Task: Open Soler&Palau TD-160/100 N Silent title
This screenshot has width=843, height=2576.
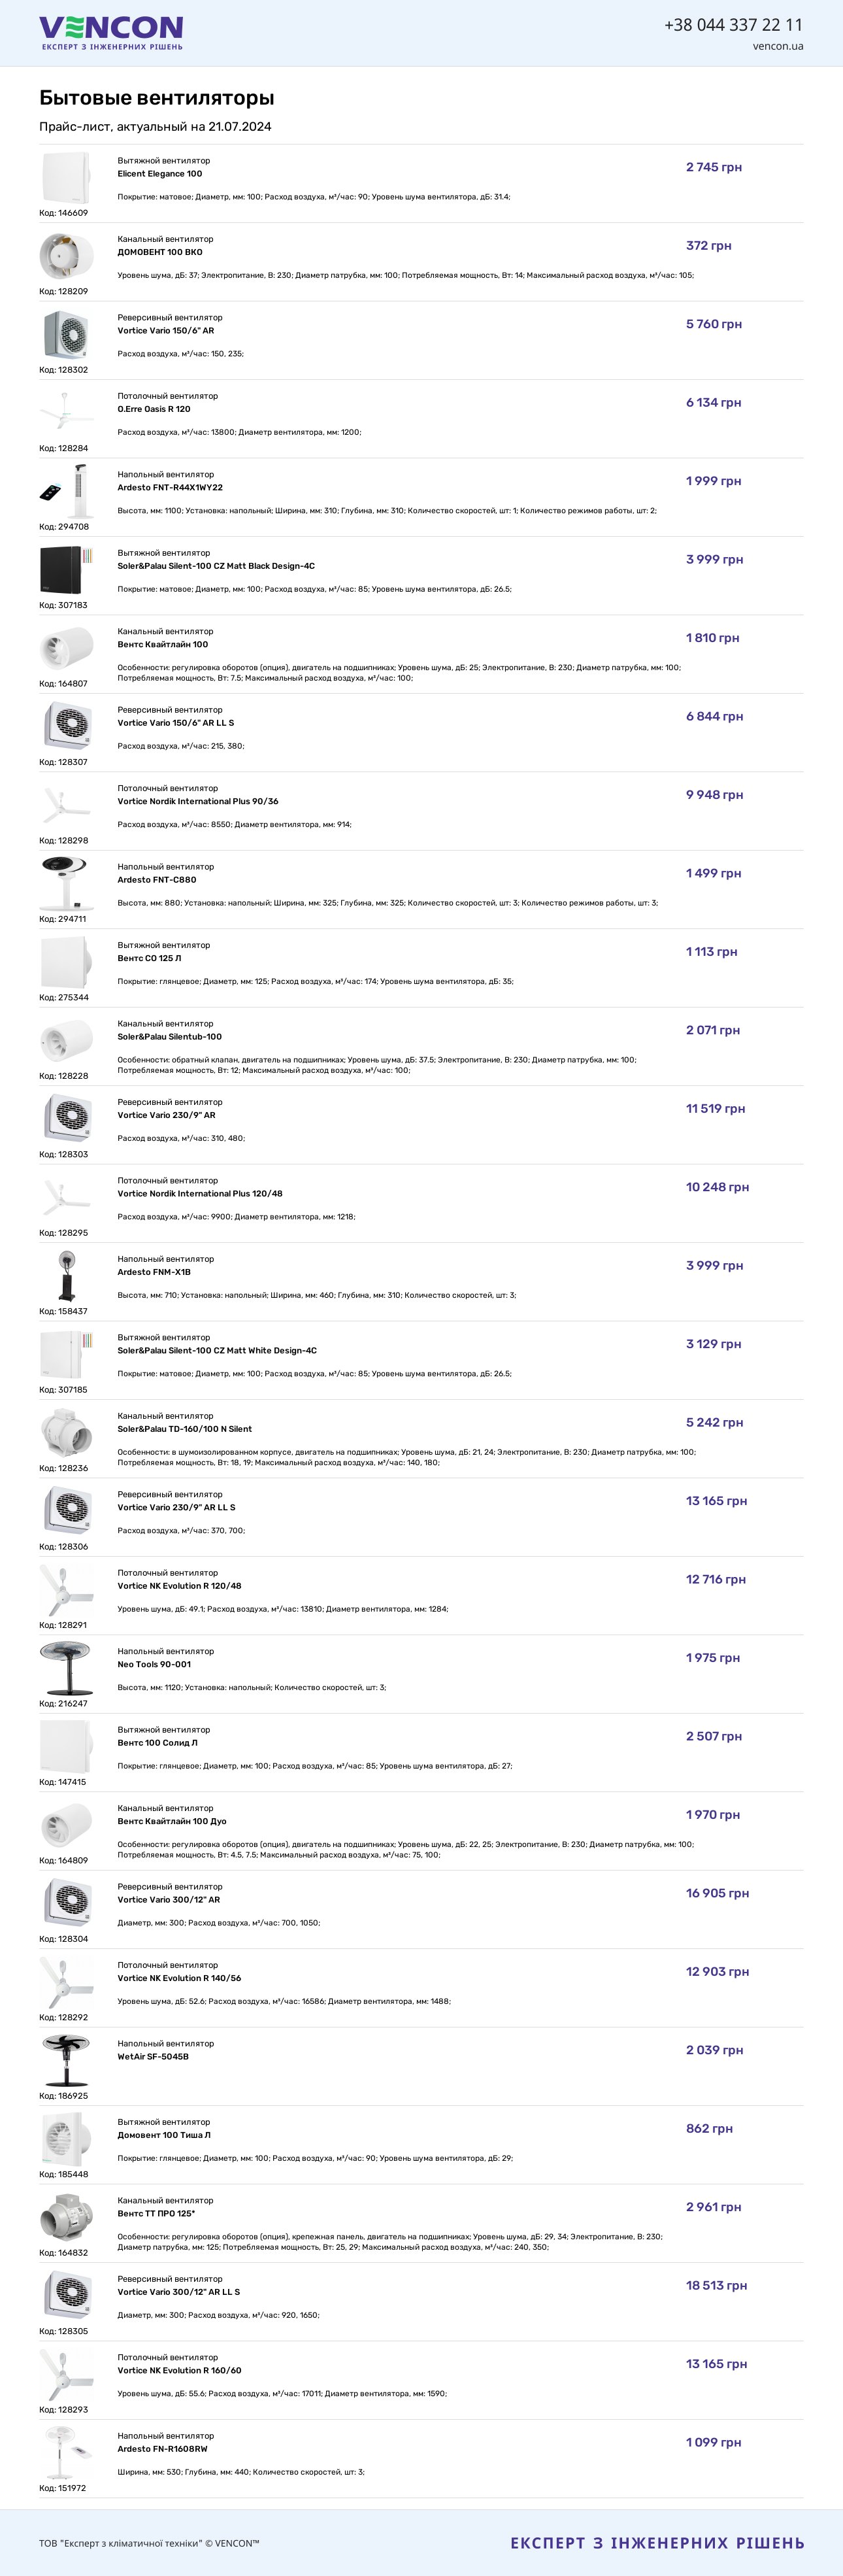Action: tap(185, 1429)
